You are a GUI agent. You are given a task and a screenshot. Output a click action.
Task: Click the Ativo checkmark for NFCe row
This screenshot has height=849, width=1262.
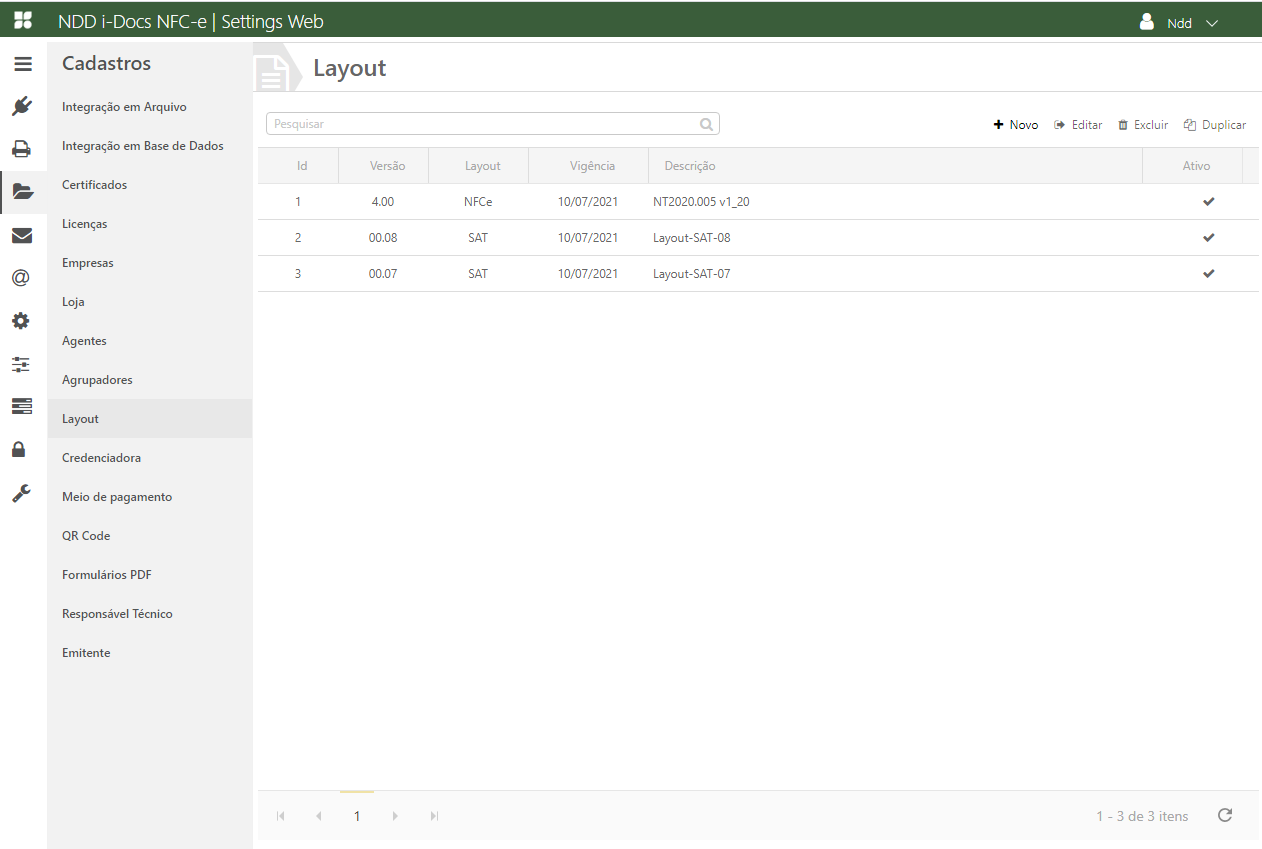click(x=1208, y=202)
